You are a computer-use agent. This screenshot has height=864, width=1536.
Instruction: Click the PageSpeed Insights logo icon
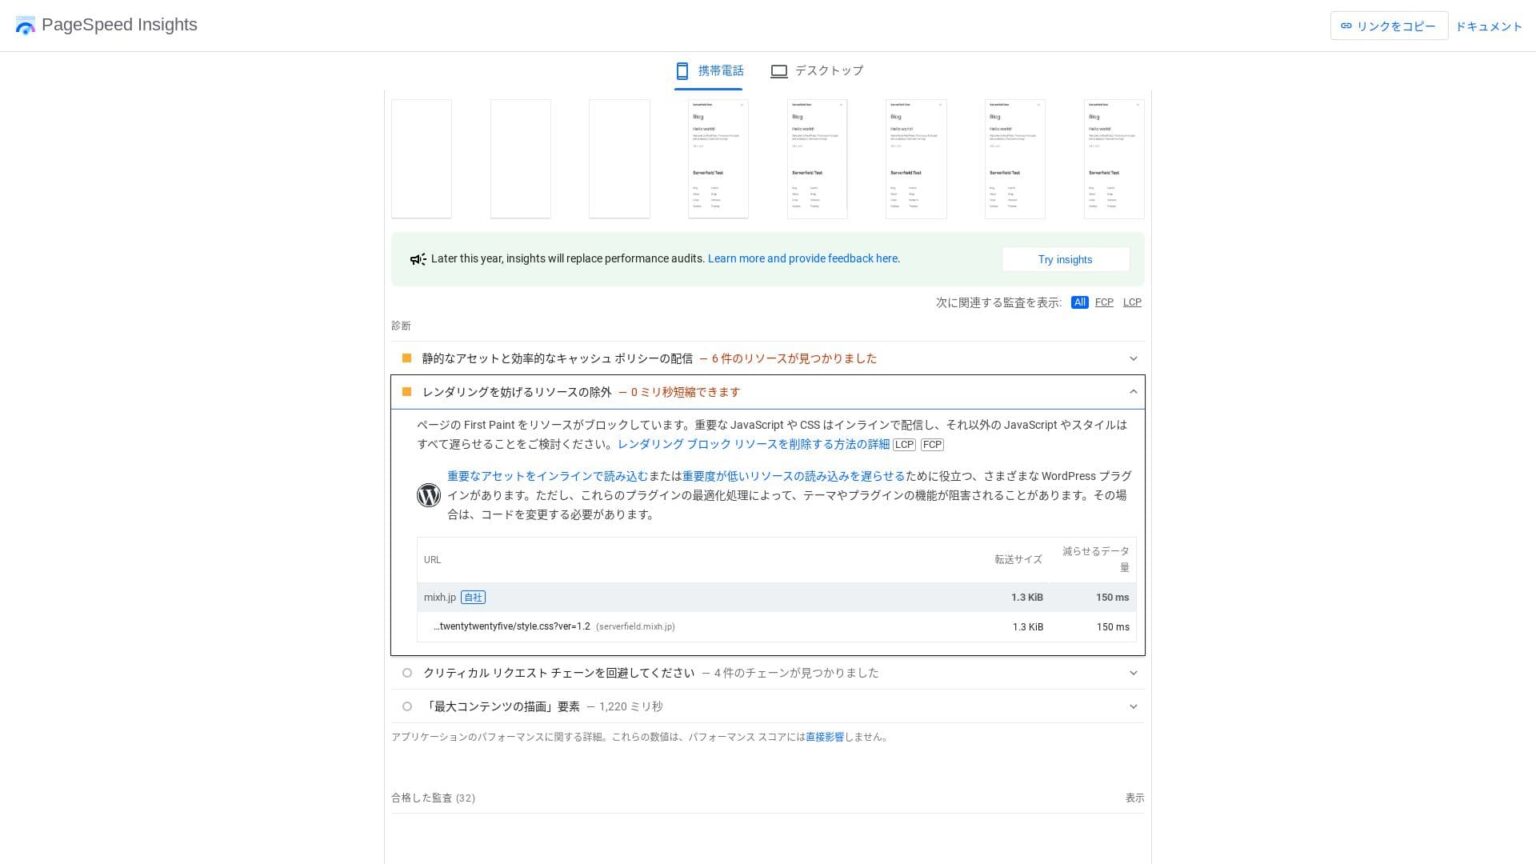pyautogui.click(x=24, y=25)
